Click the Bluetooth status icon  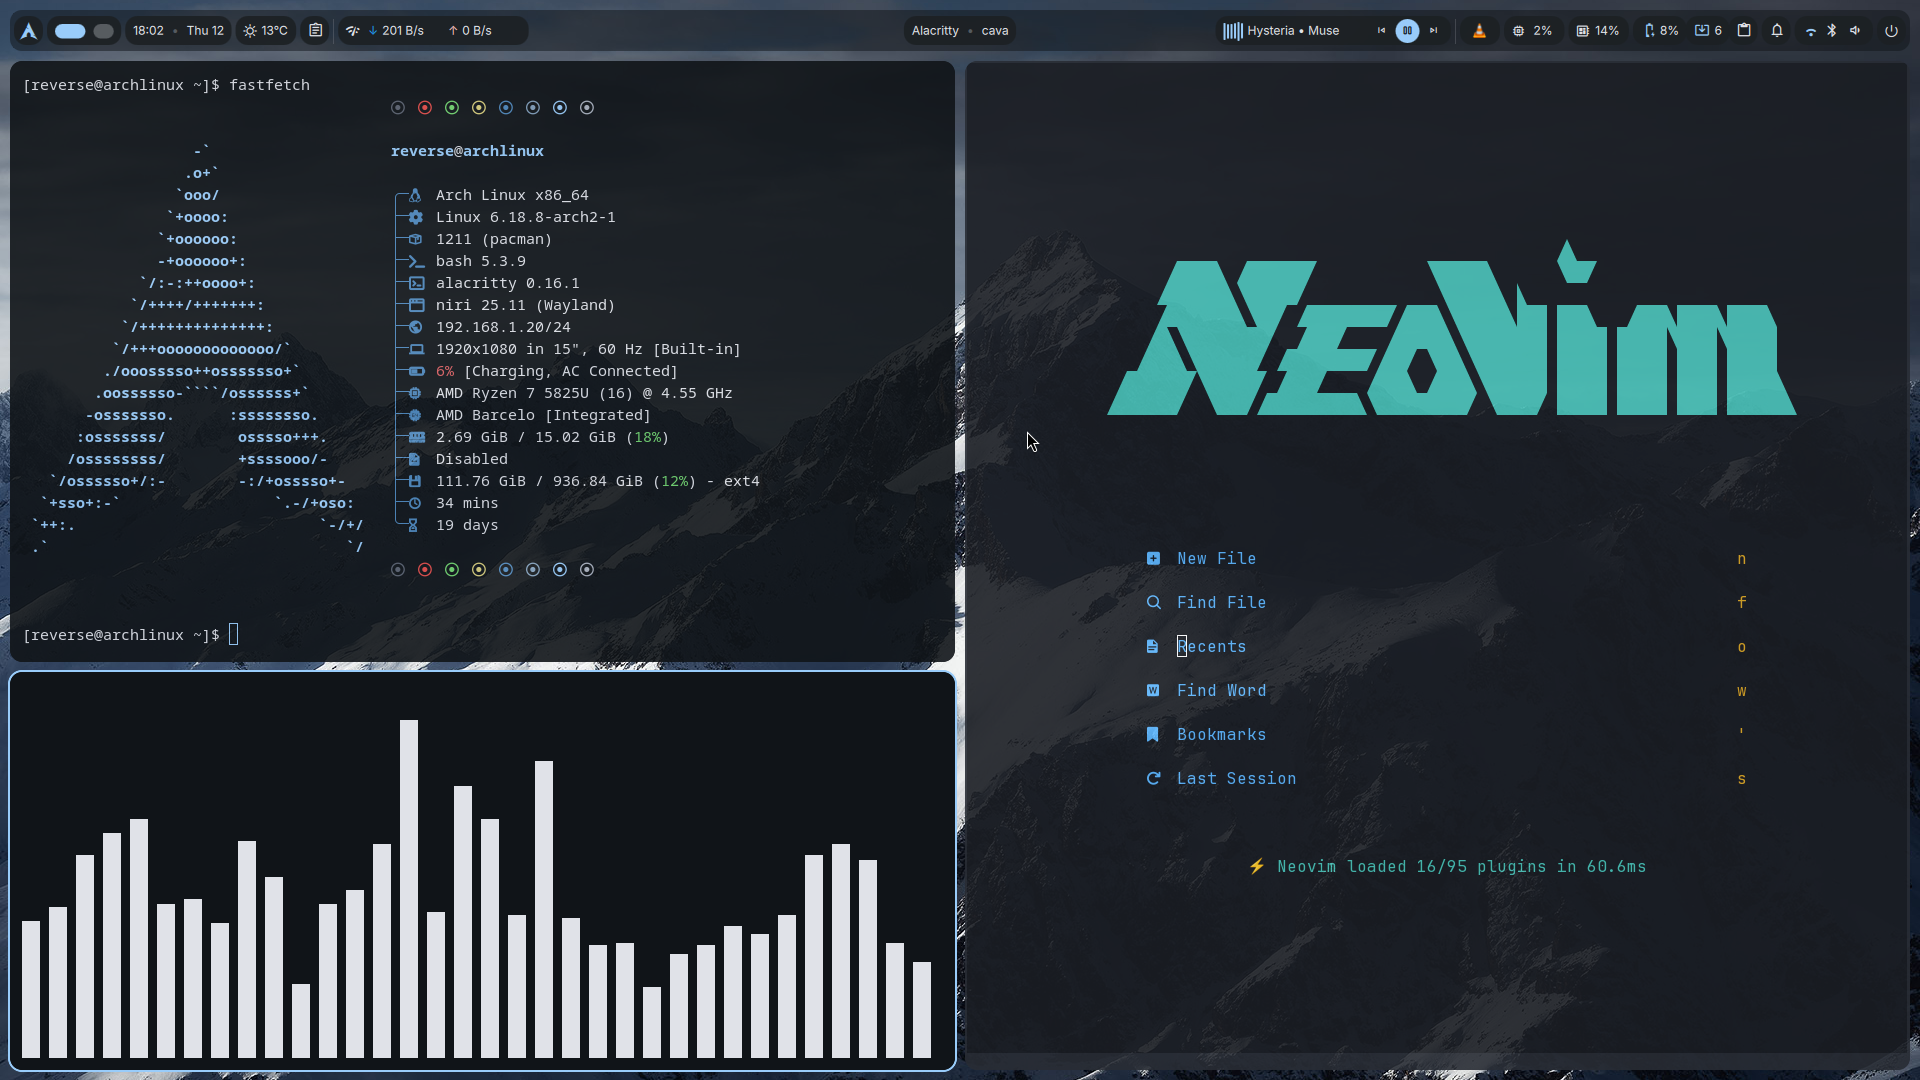pyautogui.click(x=1832, y=31)
